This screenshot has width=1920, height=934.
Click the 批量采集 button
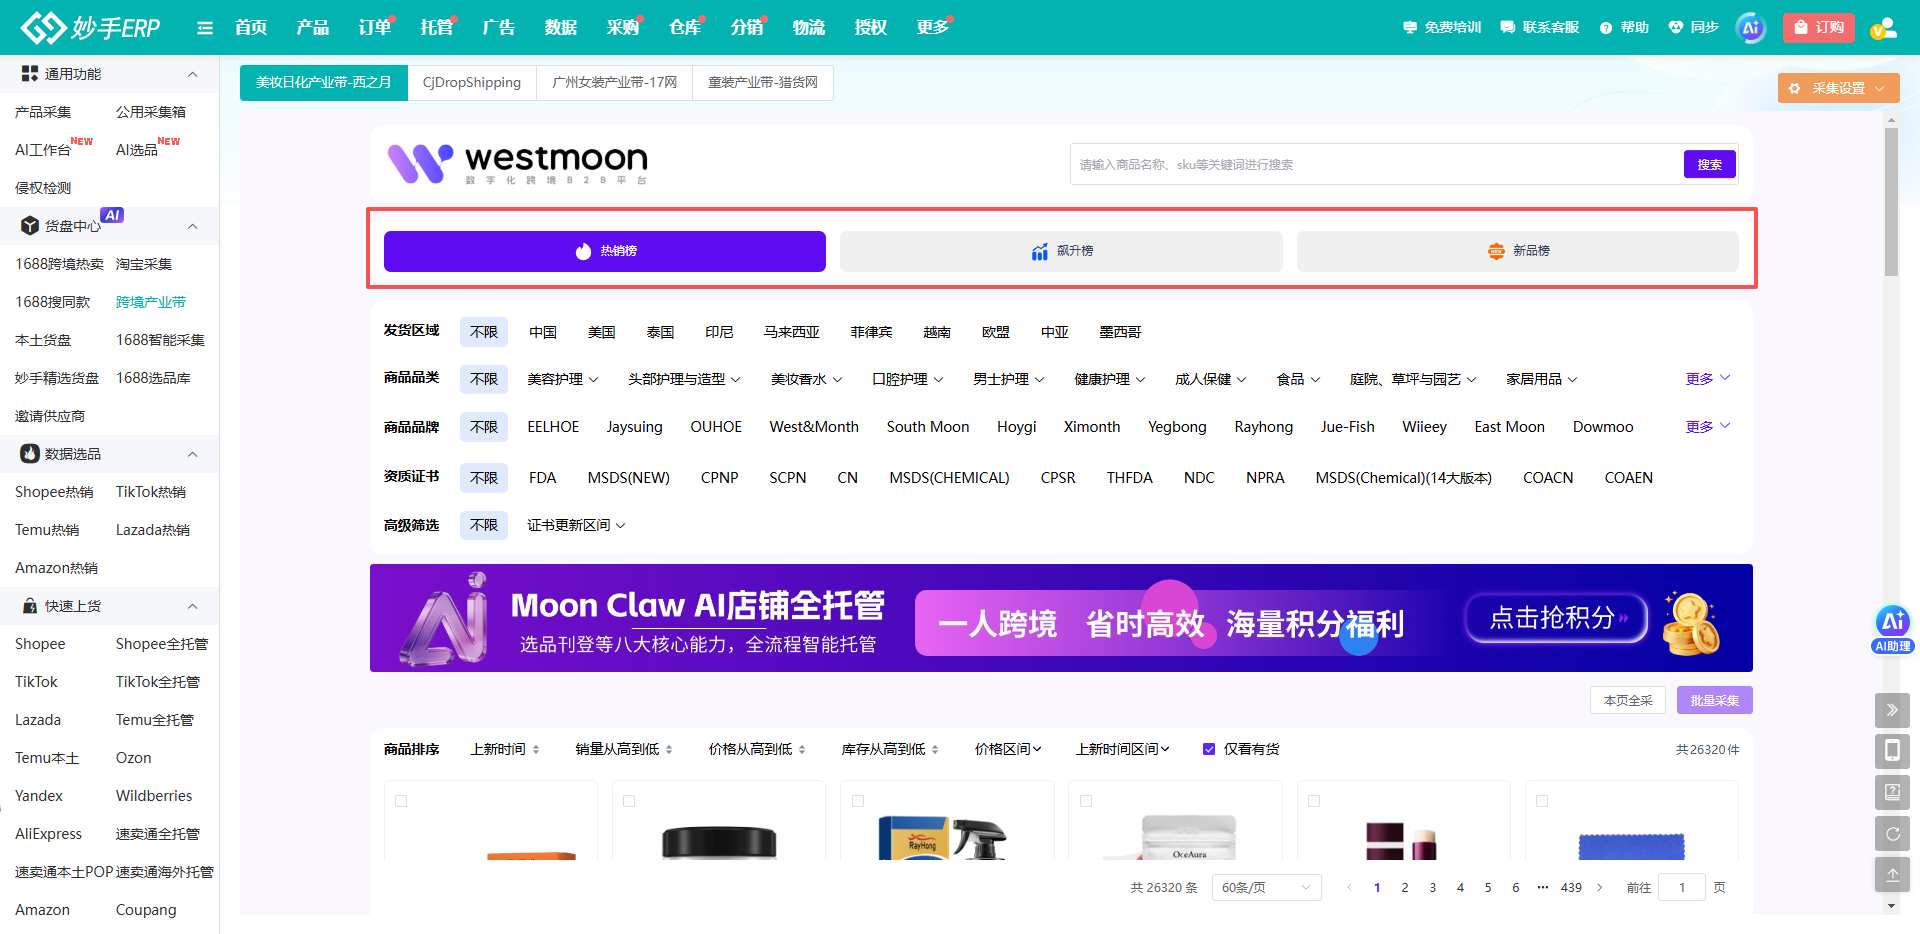(x=1714, y=700)
